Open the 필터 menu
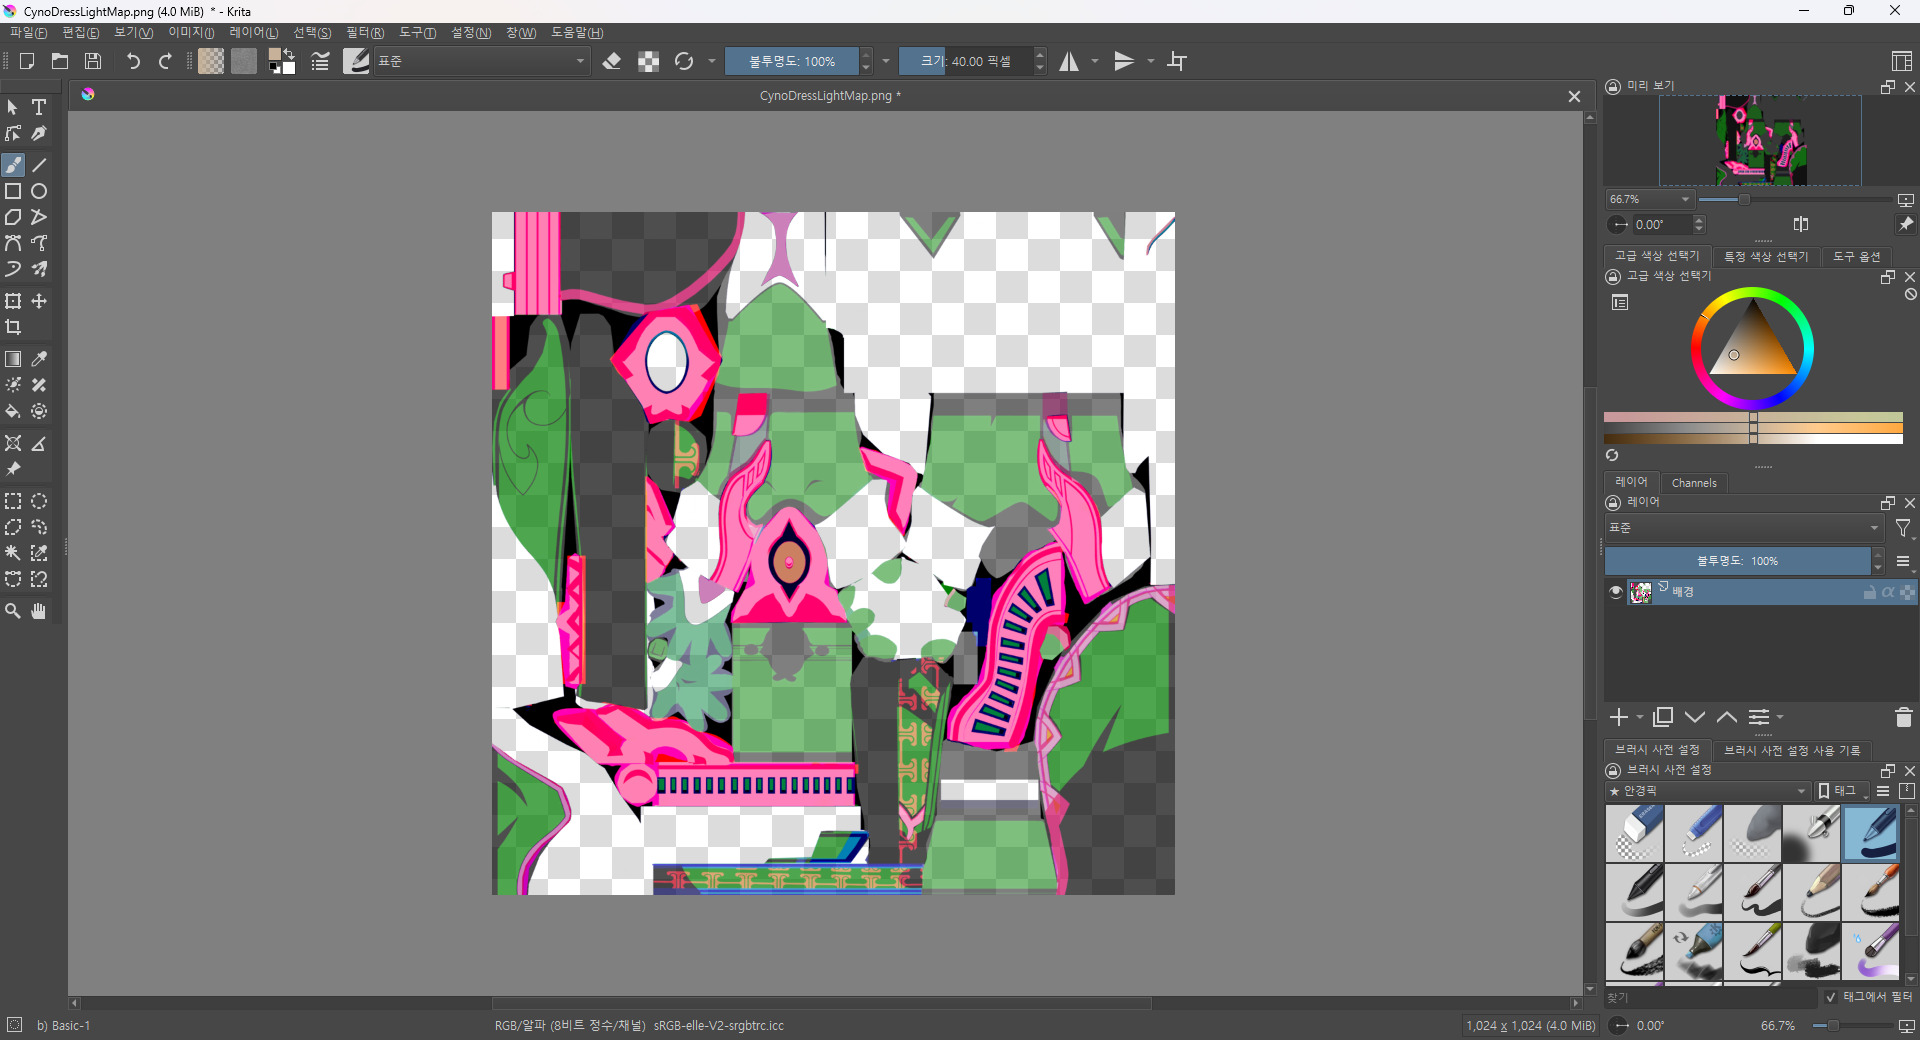1920x1040 pixels. click(x=364, y=33)
